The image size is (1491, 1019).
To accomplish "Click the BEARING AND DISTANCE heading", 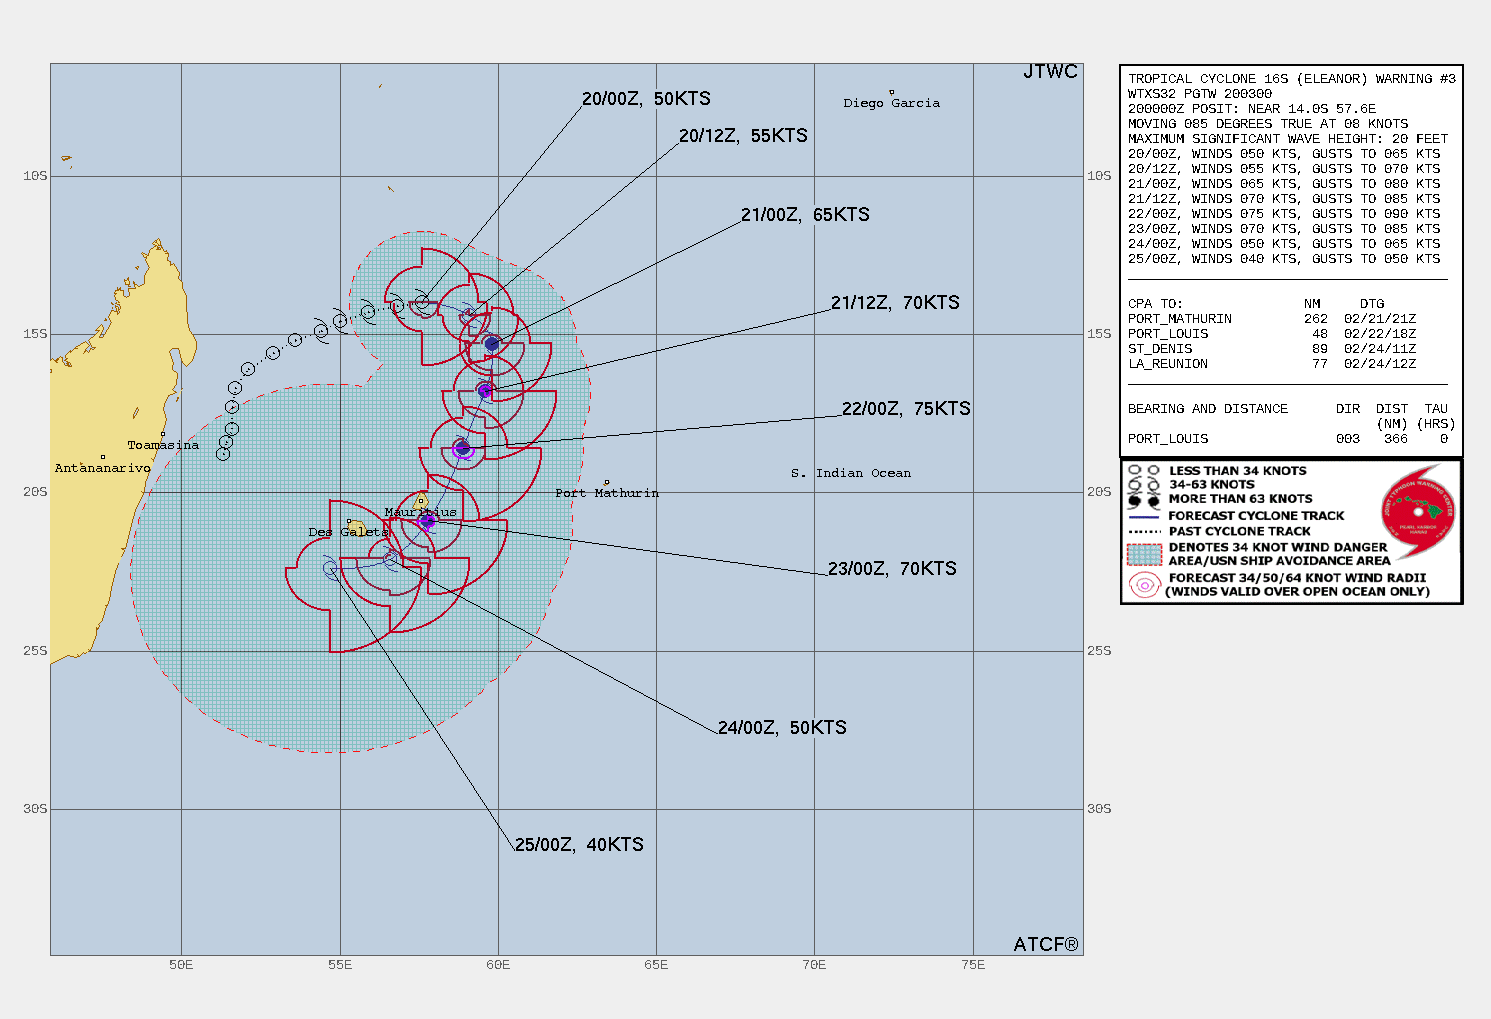I will pos(1208,409).
